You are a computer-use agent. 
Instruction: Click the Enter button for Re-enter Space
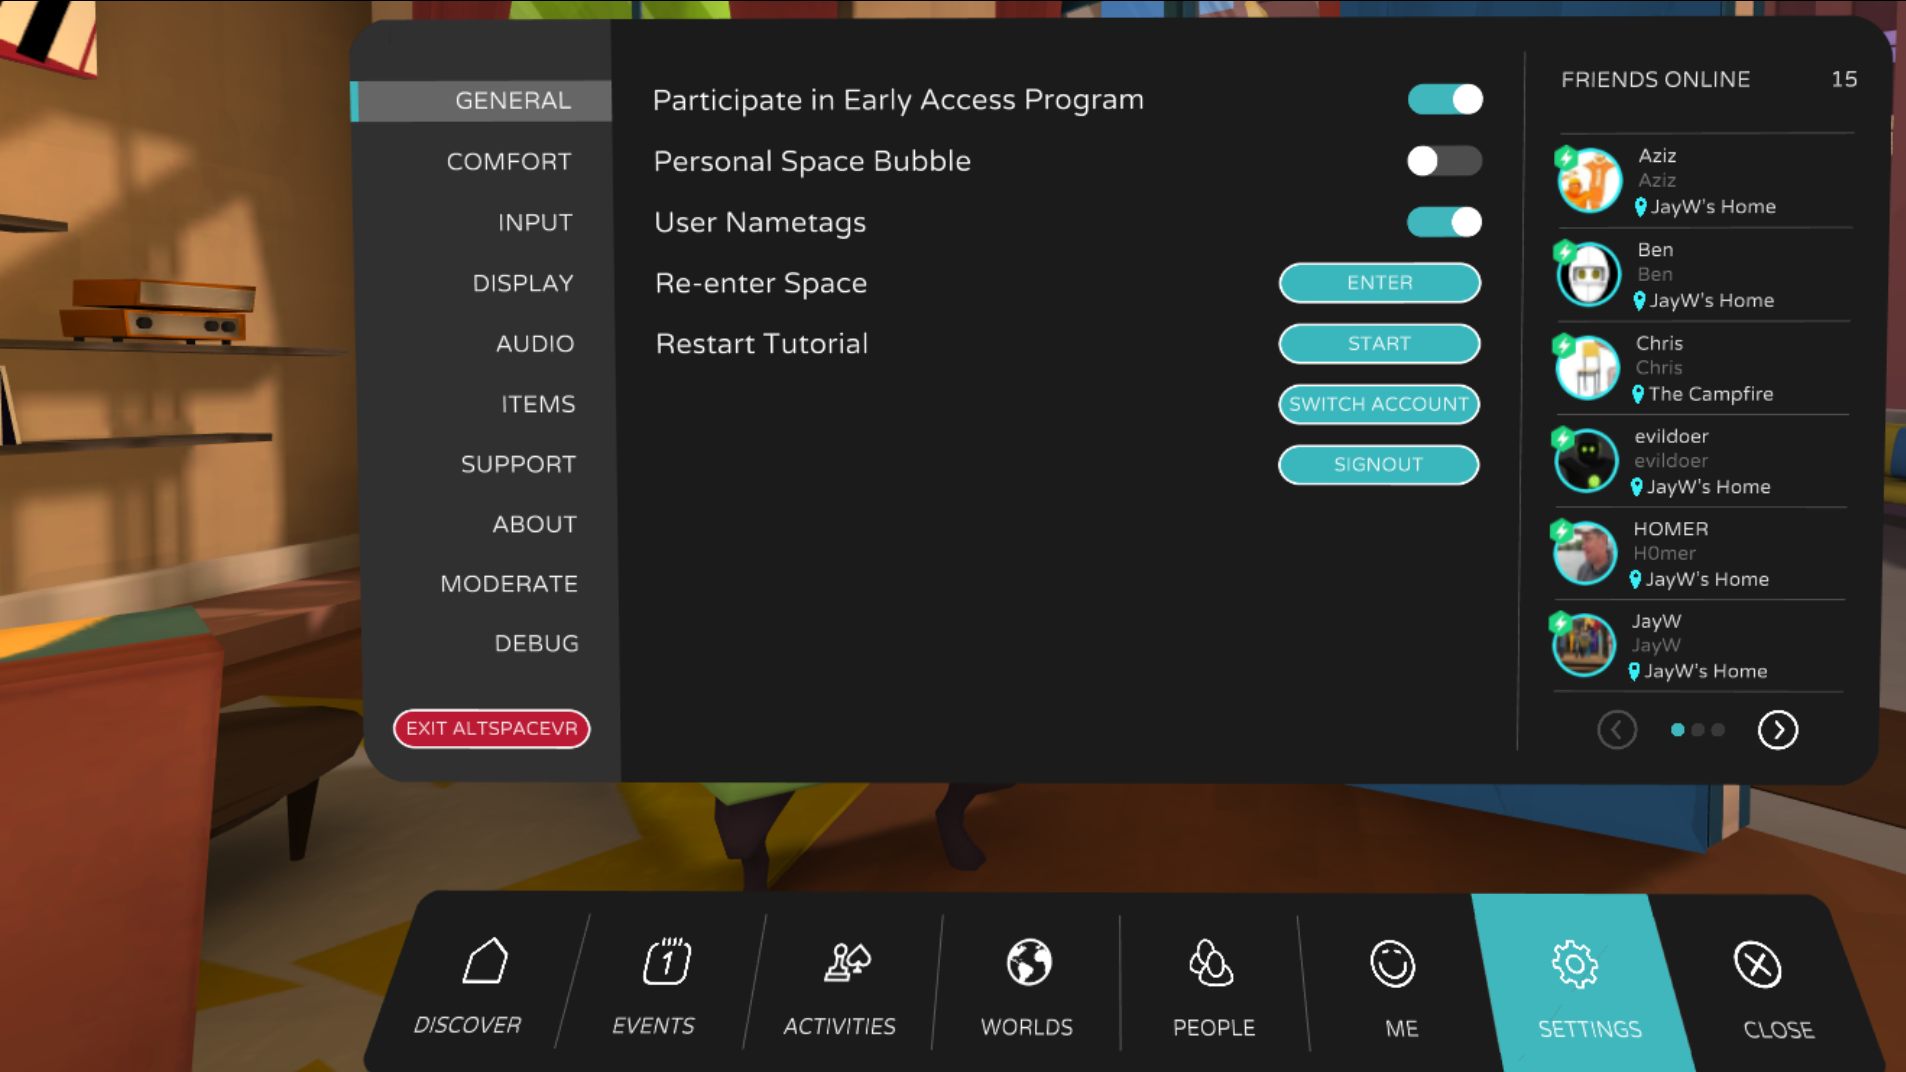pos(1380,283)
